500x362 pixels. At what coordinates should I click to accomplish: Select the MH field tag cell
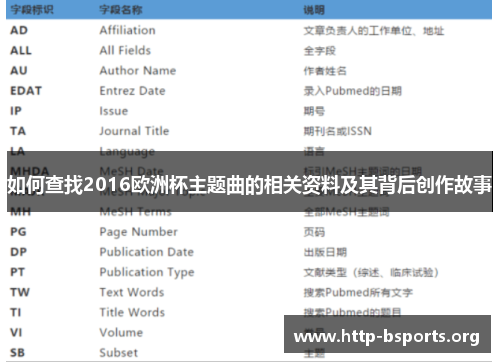pos(21,212)
